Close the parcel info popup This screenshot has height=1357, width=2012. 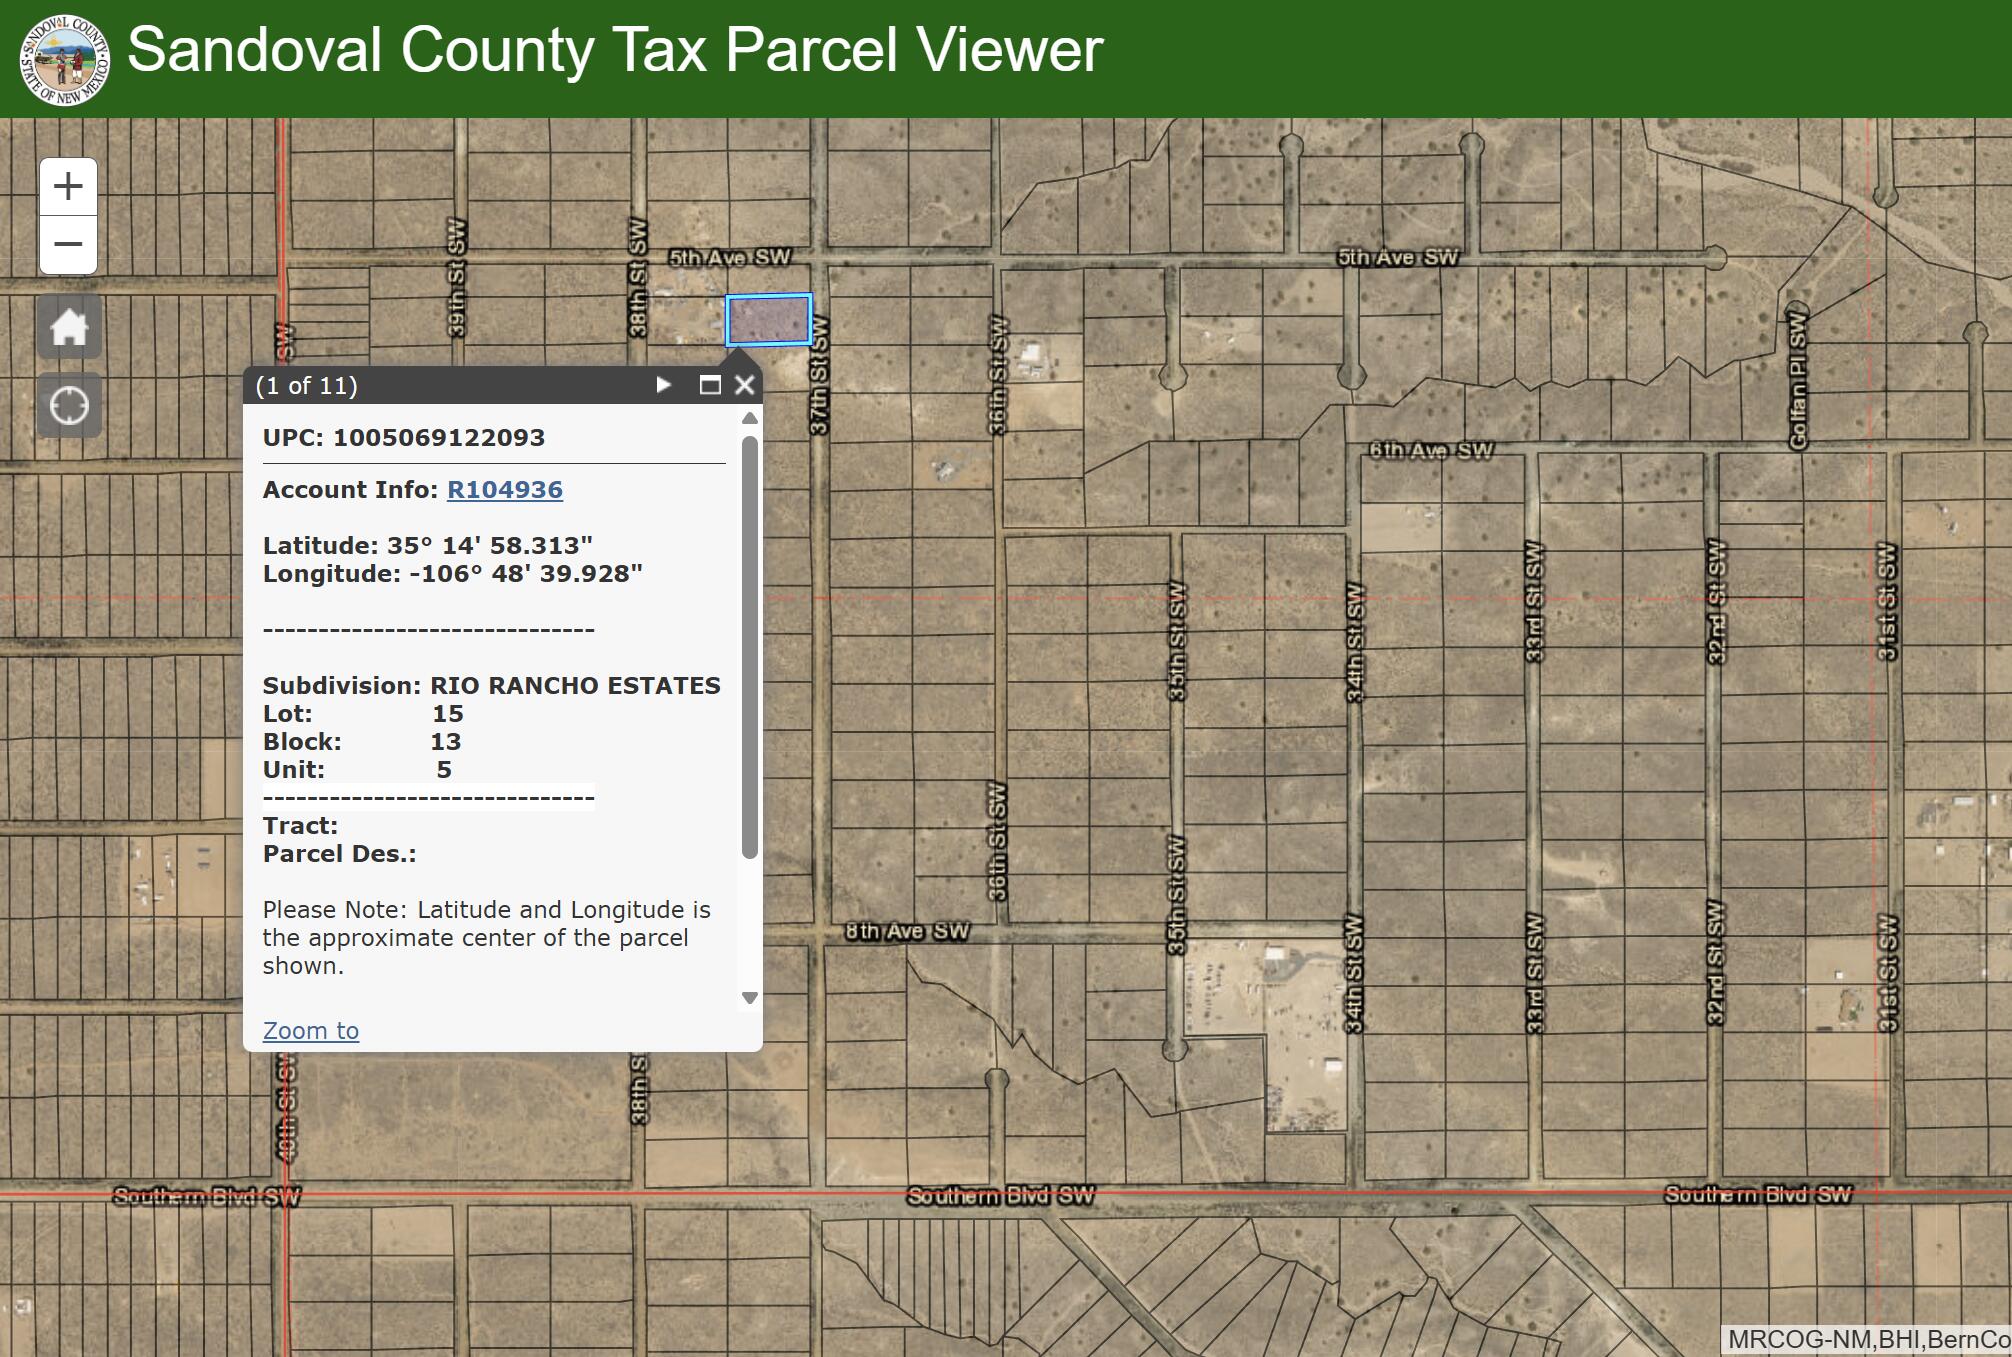745,385
